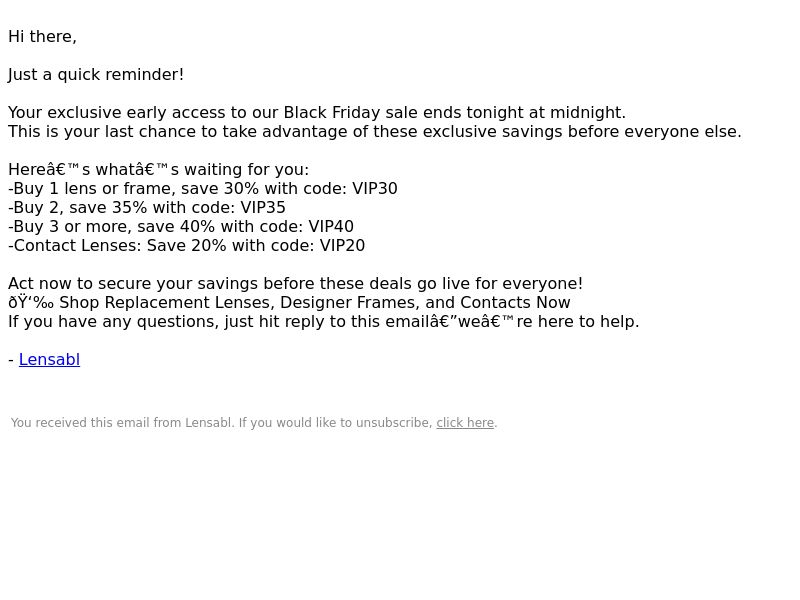Click the 'Buy 1 lens or frame' offer line
This screenshot has height=600, width=800.
click(203, 189)
